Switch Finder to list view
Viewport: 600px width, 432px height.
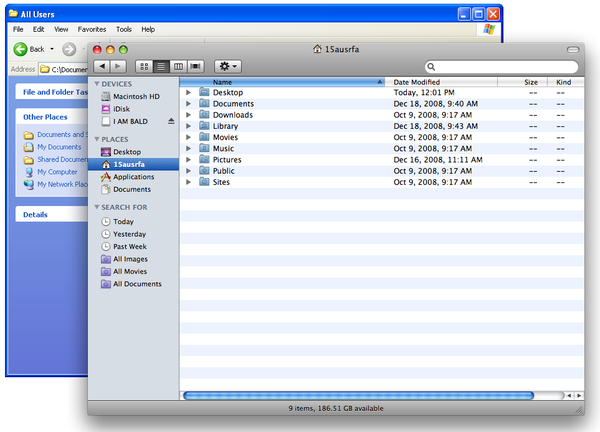click(x=161, y=66)
